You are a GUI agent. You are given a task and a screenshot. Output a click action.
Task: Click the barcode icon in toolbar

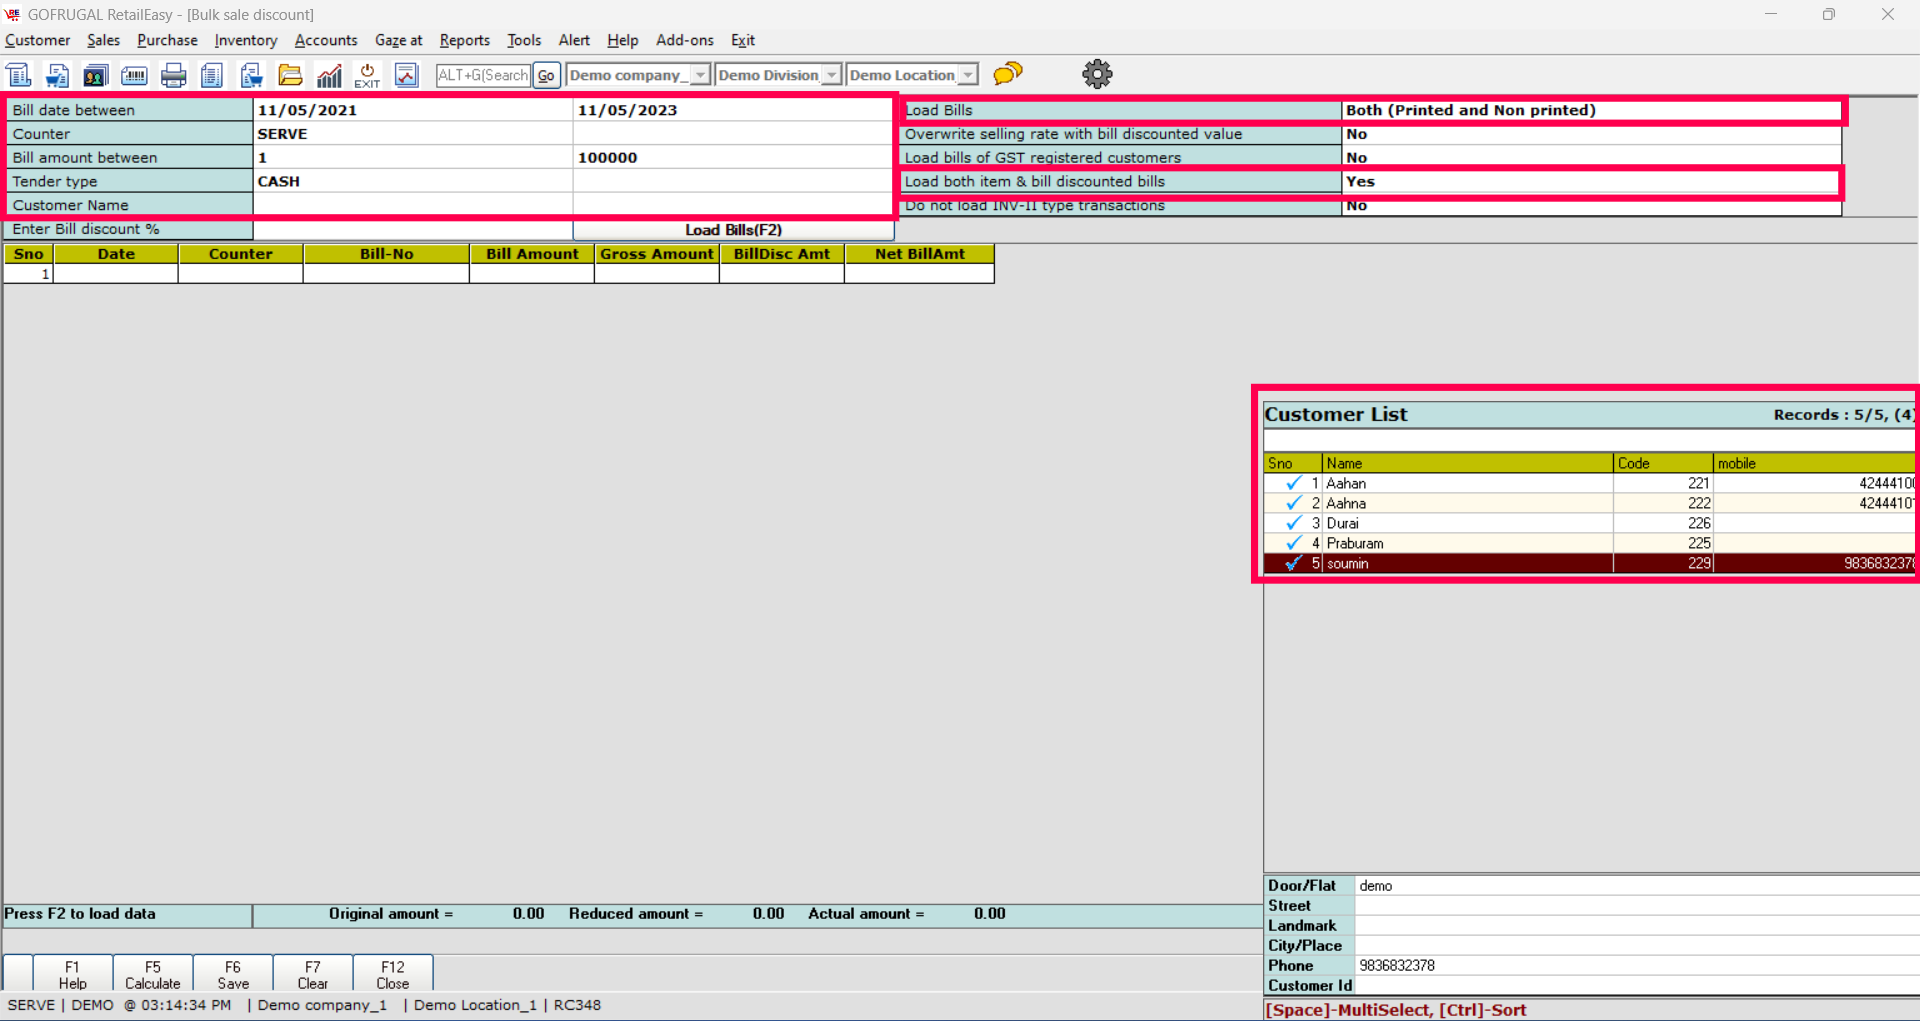(x=134, y=75)
